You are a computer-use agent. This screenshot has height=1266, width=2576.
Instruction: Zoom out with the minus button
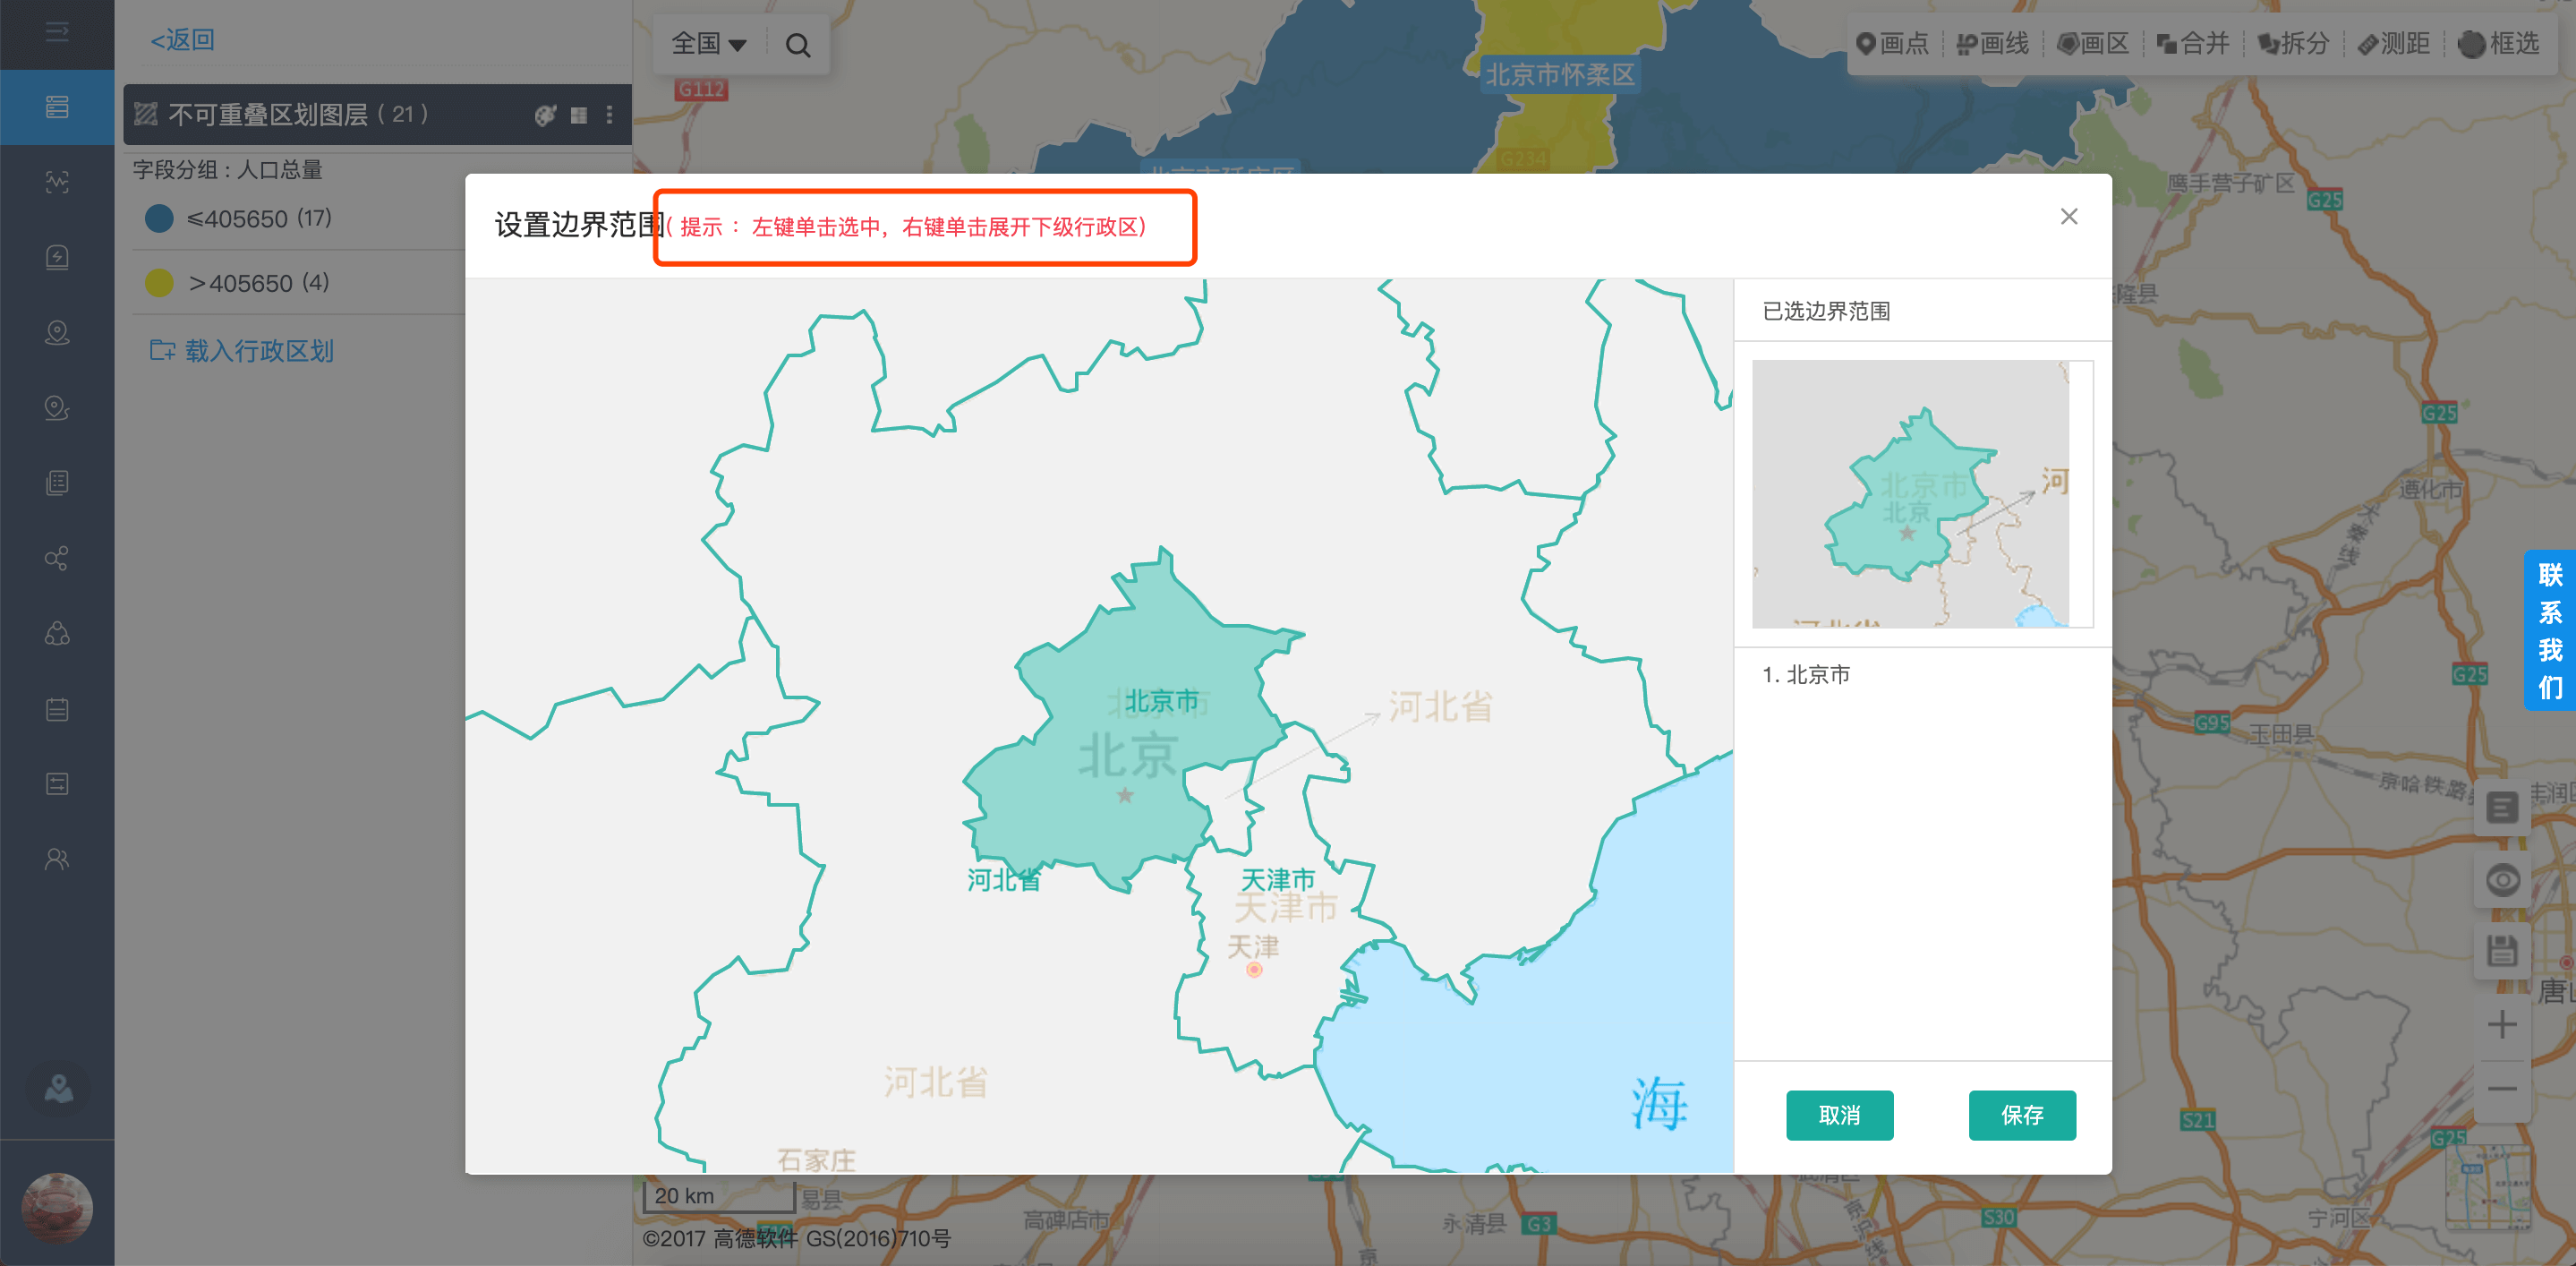[2502, 1089]
